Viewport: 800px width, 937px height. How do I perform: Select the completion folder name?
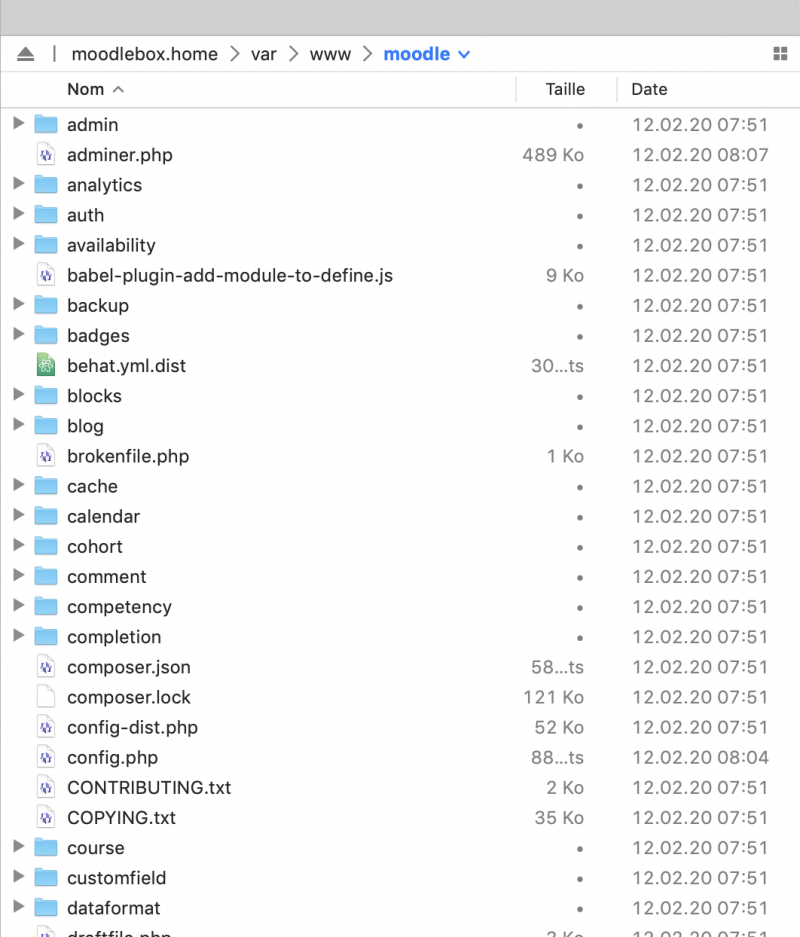point(114,637)
